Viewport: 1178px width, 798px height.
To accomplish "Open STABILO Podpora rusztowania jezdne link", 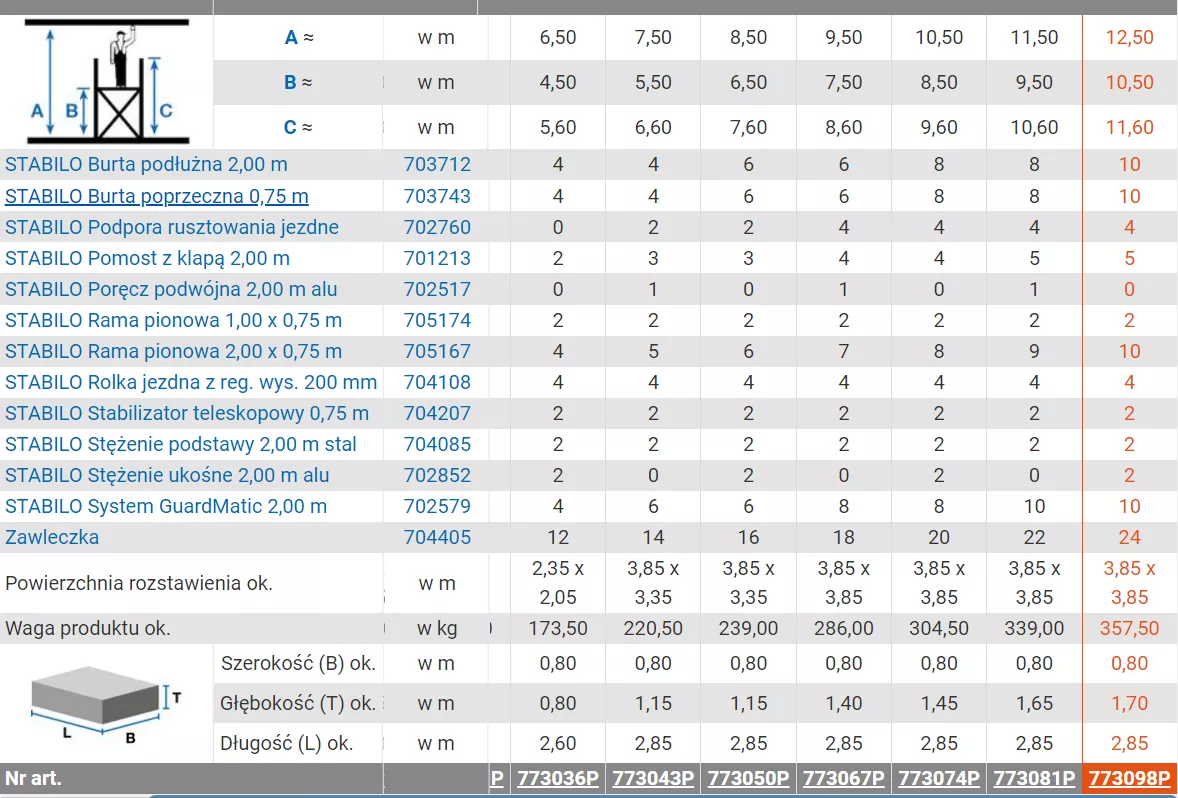I will [x=172, y=227].
